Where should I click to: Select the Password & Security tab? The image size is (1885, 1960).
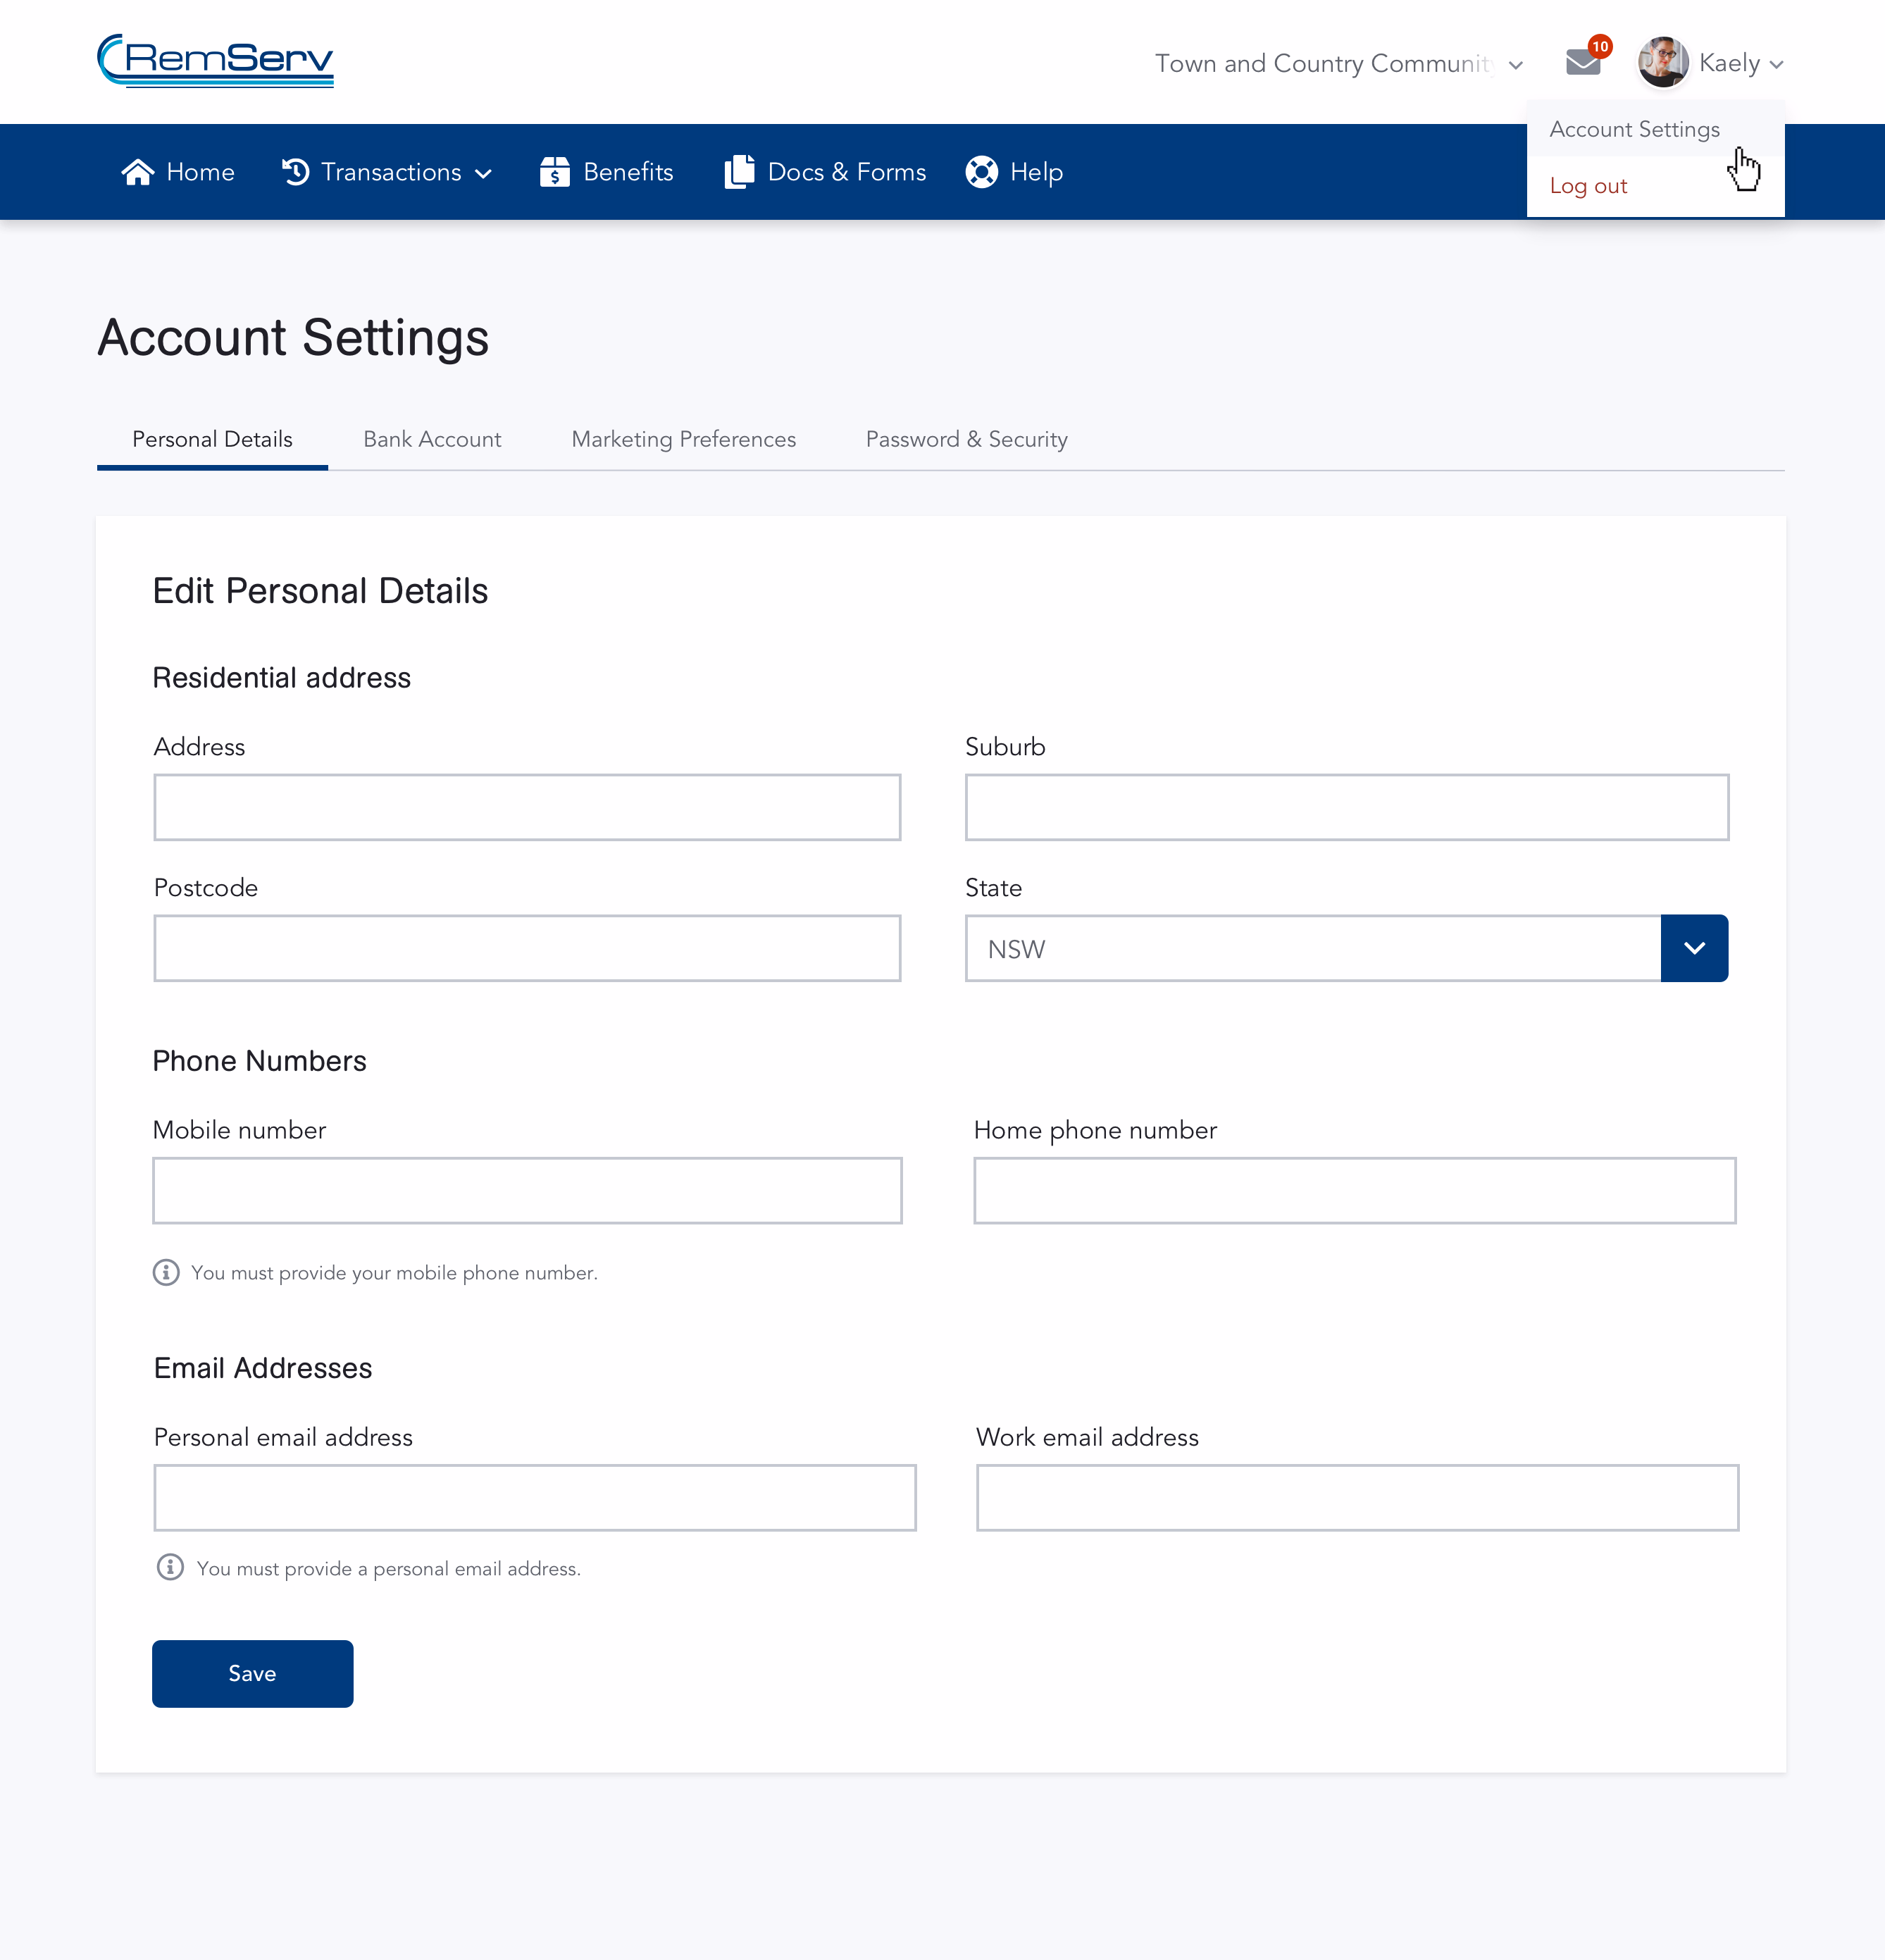point(966,439)
